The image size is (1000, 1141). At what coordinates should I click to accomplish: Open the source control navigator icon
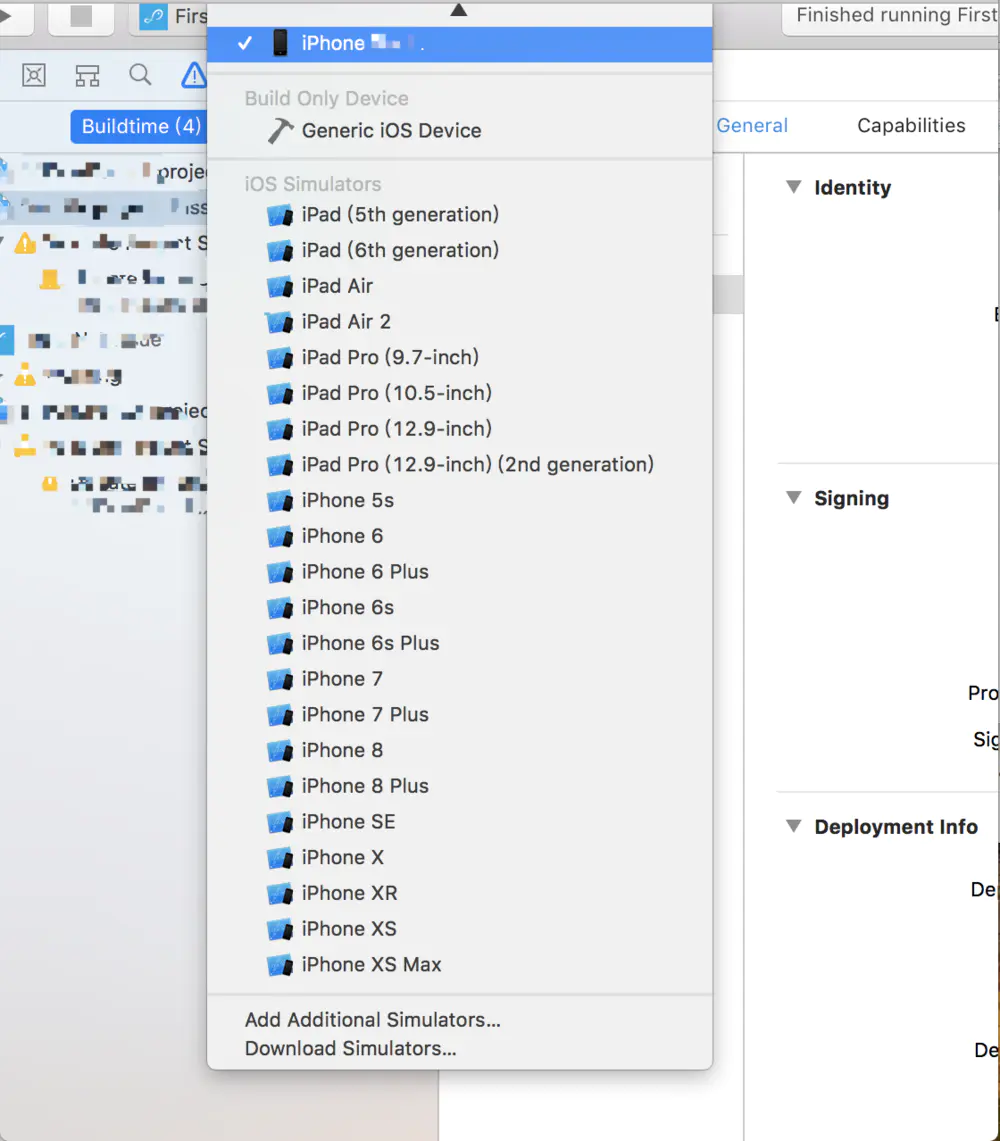coord(33,75)
